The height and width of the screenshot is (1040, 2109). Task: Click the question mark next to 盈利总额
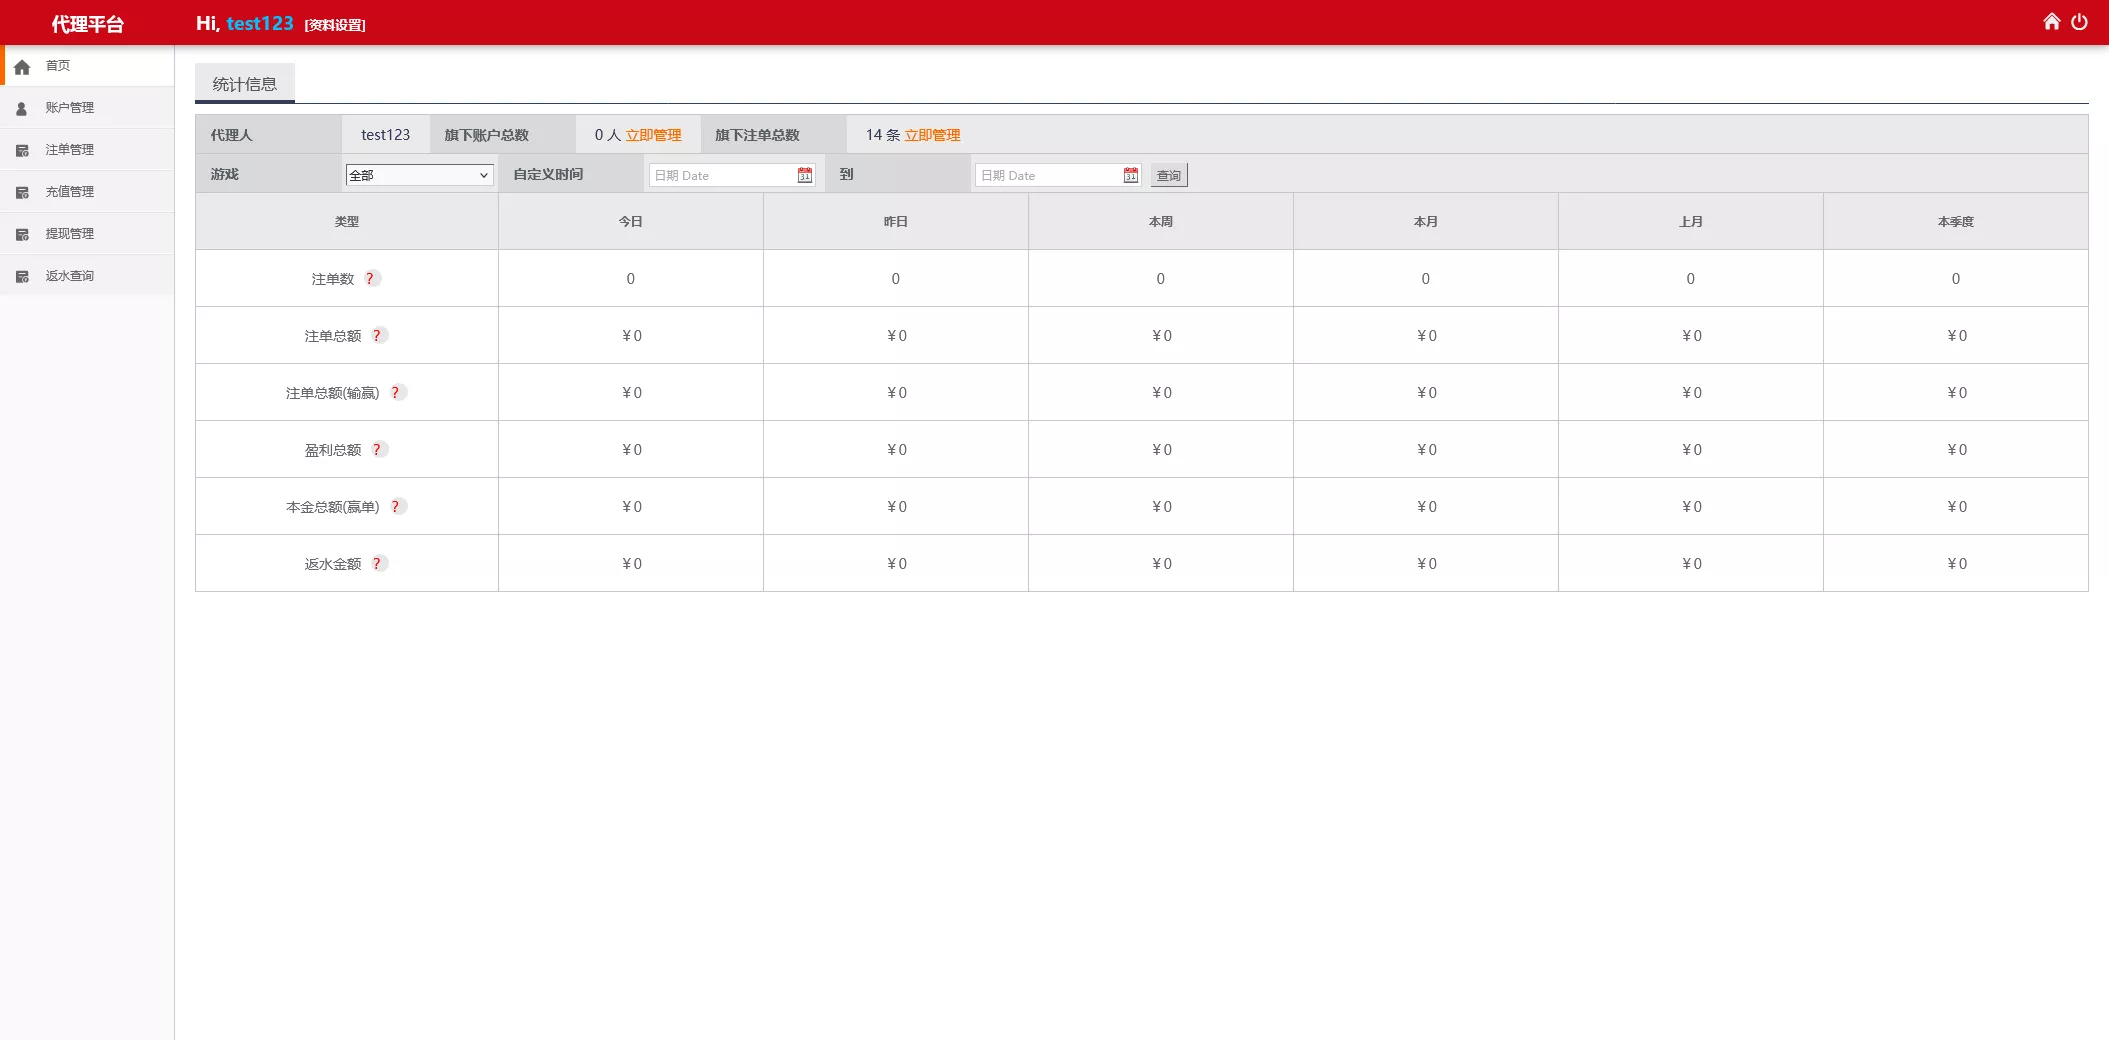pyautogui.click(x=377, y=450)
